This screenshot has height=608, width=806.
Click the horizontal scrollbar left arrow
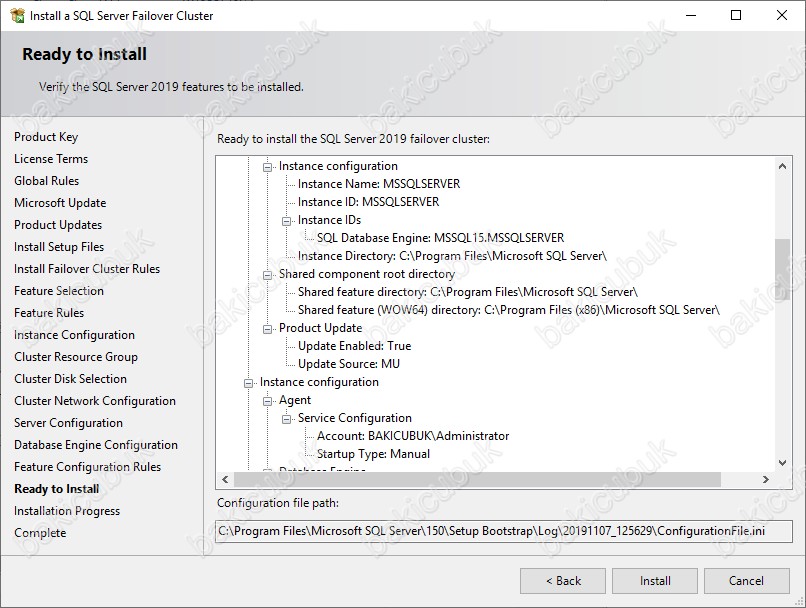(x=225, y=480)
